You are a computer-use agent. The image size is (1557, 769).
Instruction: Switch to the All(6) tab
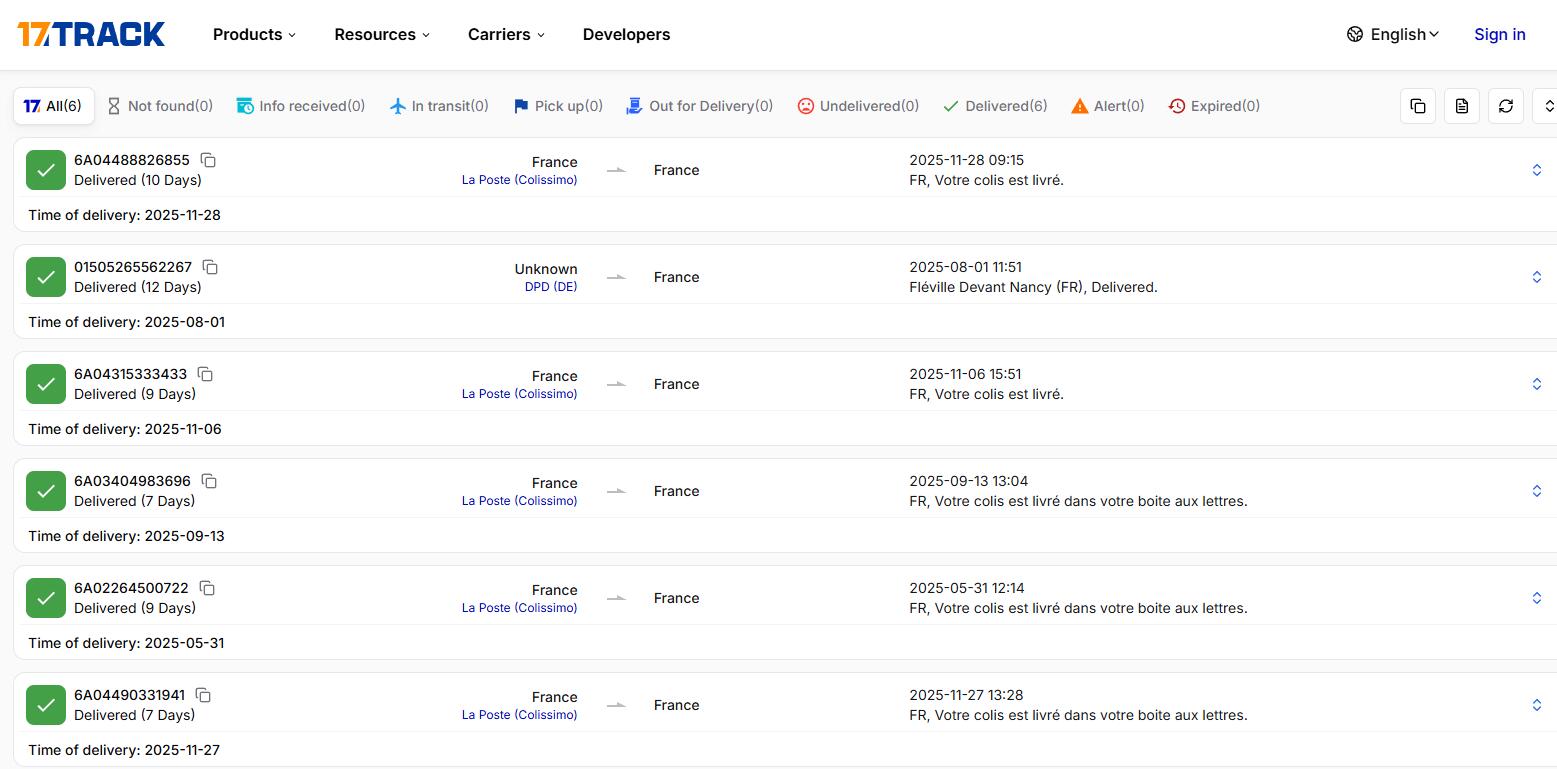point(53,105)
